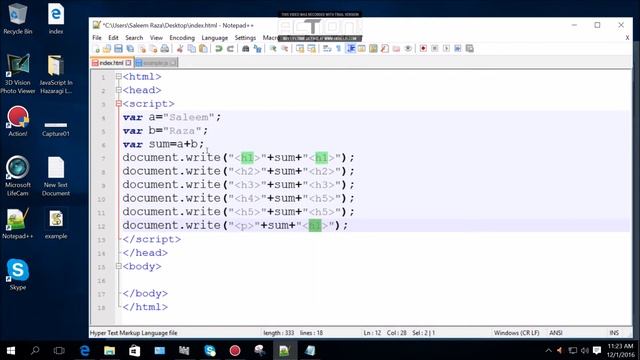Open the Windows Start menu
Screen dimensions: 640x360
pyautogui.click(x=11, y=351)
